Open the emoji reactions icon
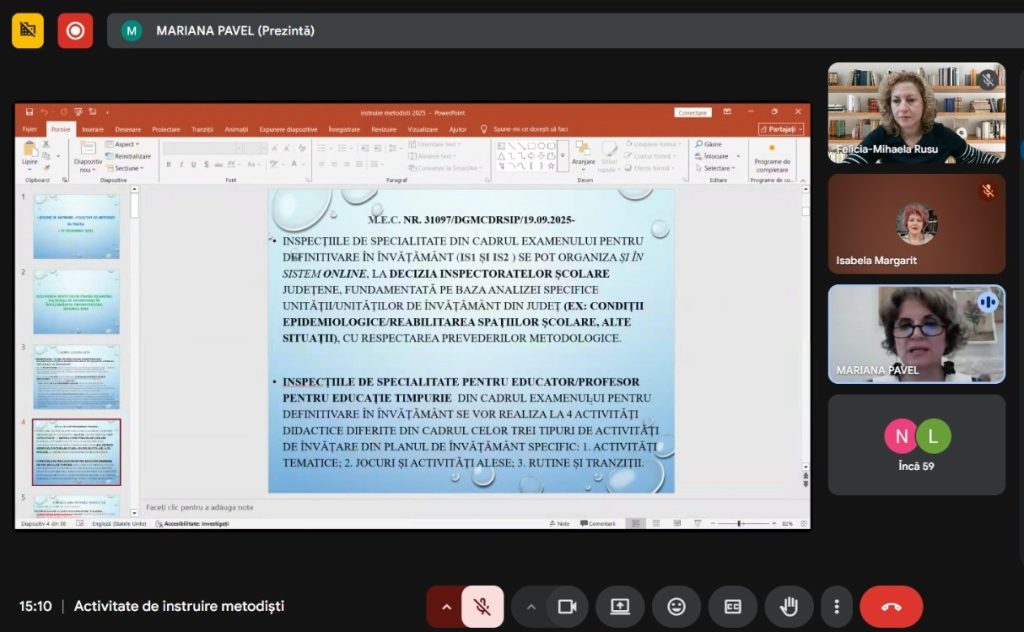 point(676,606)
